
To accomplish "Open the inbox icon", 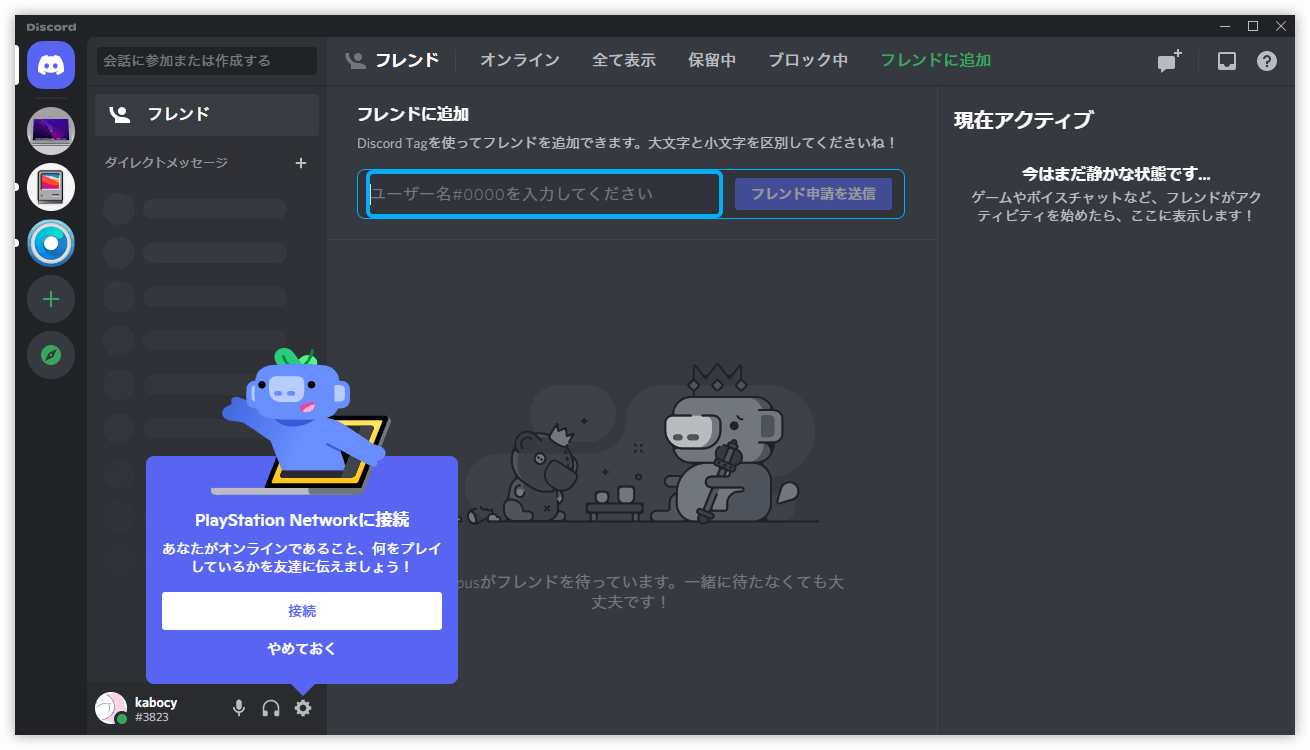I will [x=1226, y=61].
